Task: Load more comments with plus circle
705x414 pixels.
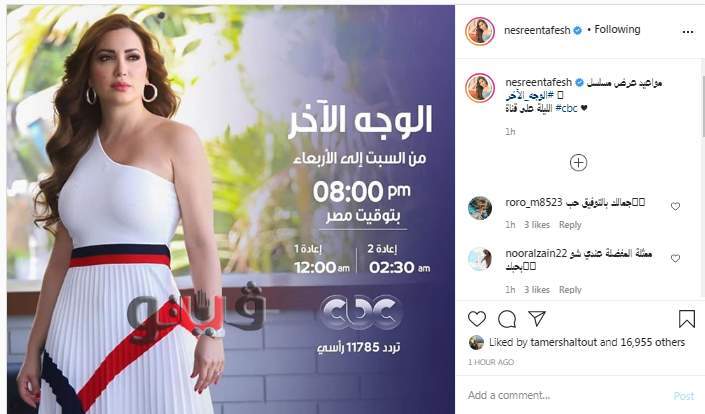Action: 578,163
